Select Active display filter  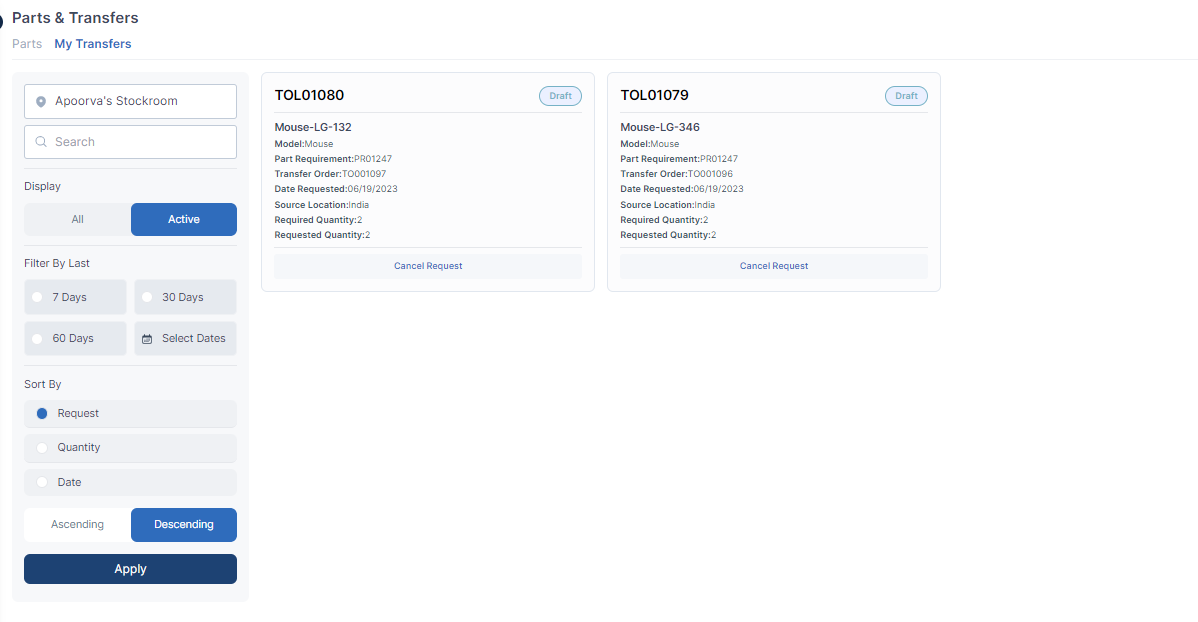(x=184, y=219)
